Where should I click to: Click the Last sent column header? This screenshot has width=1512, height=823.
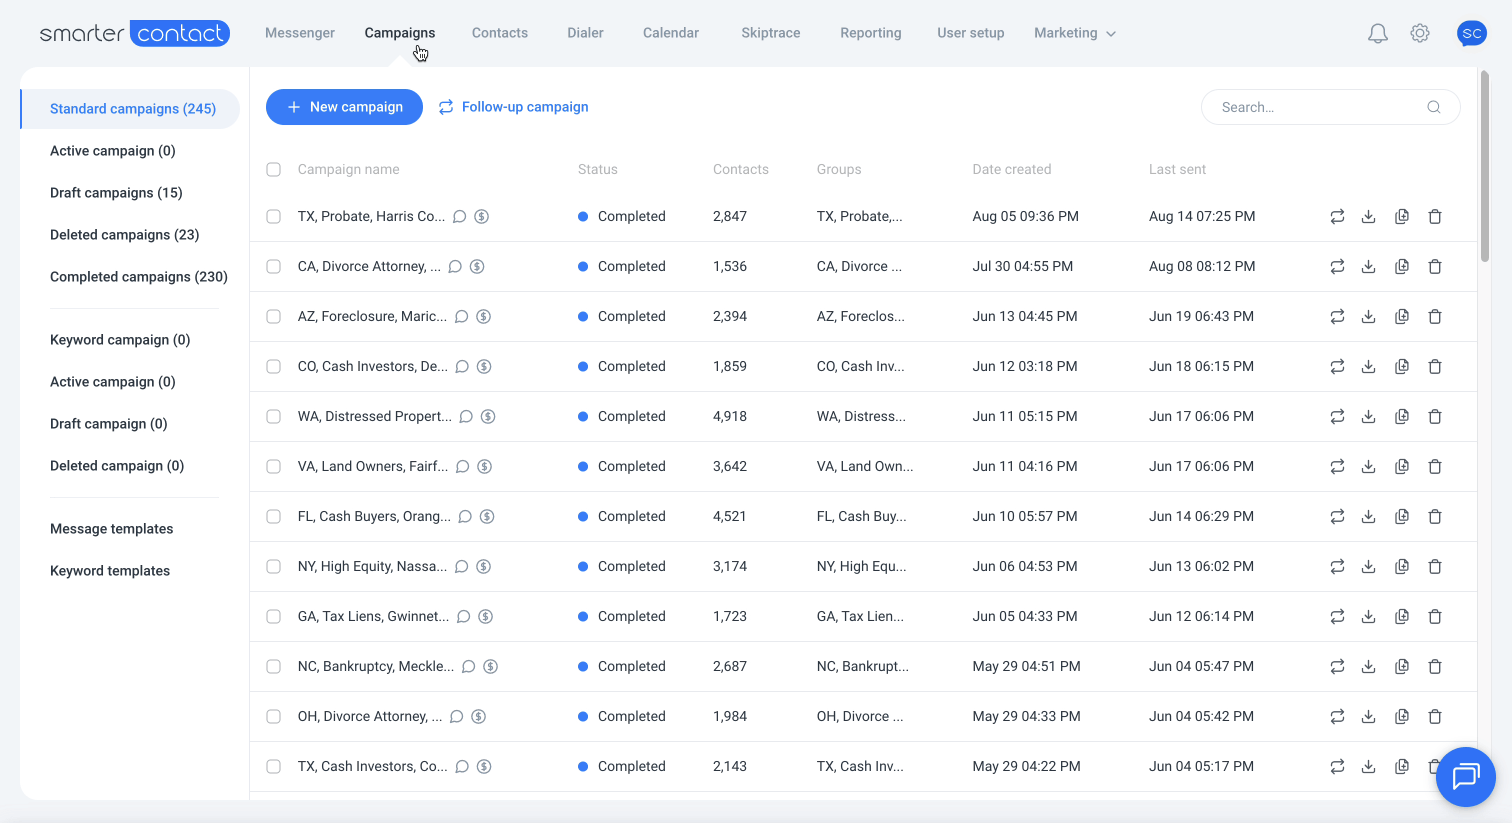1177,169
